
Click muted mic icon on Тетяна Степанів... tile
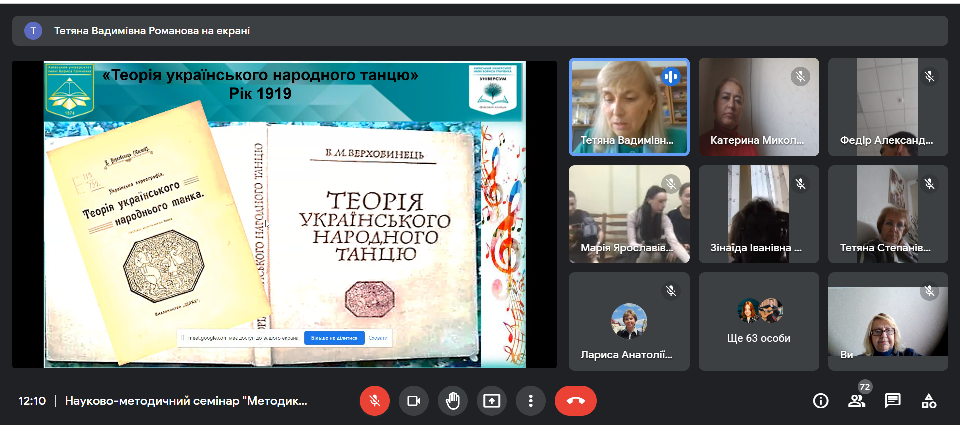point(929,184)
